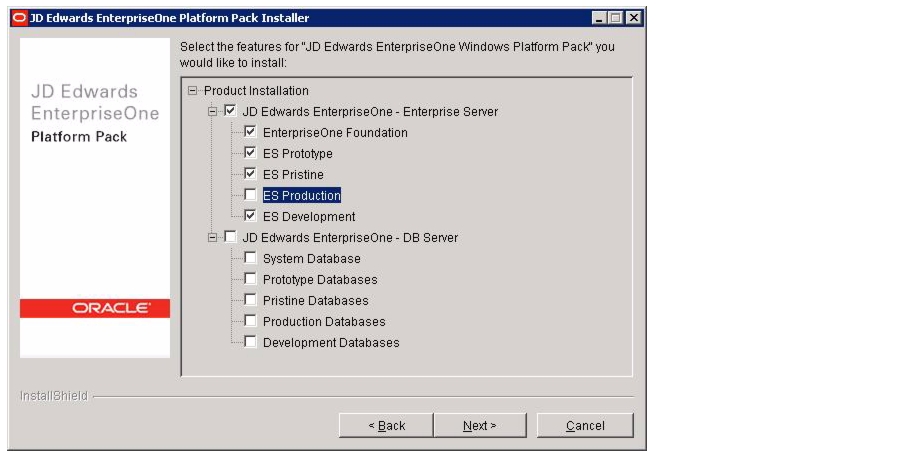Select the ES Production tree label
Viewport: 900px width, 460px height.
coord(302,195)
